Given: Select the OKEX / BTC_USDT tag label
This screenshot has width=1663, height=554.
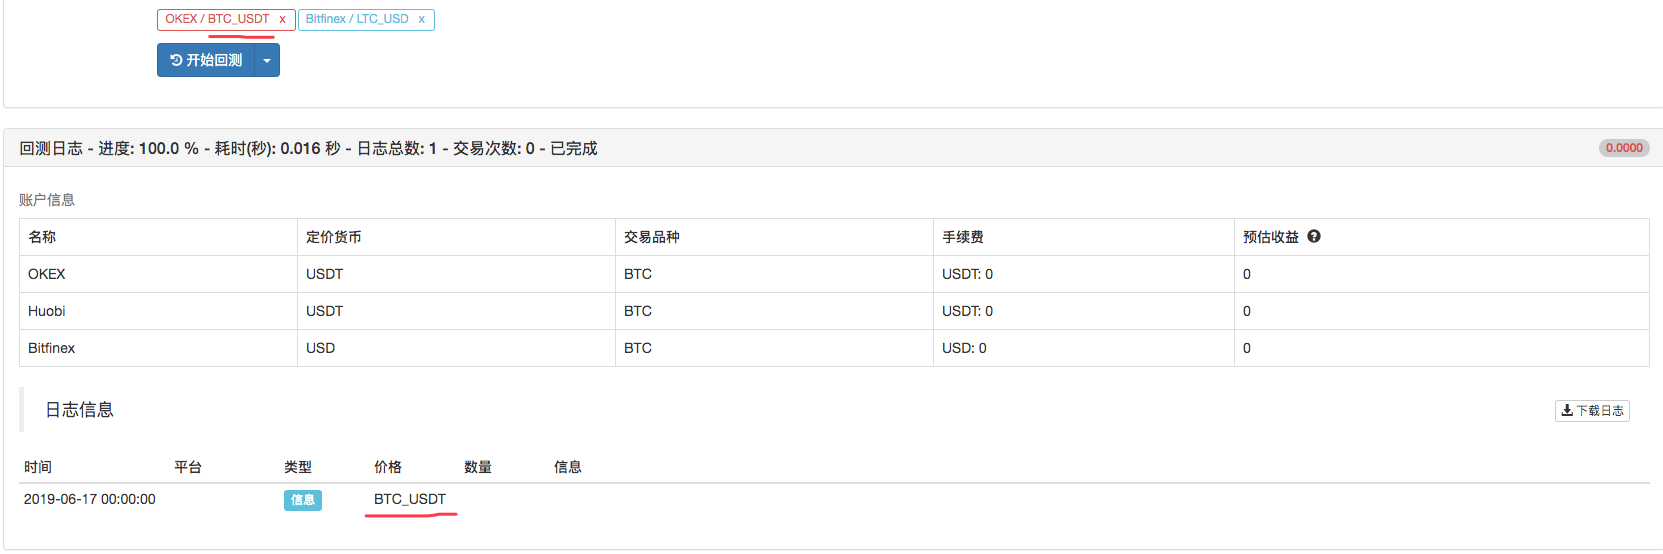Looking at the screenshot, I should (x=217, y=19).
